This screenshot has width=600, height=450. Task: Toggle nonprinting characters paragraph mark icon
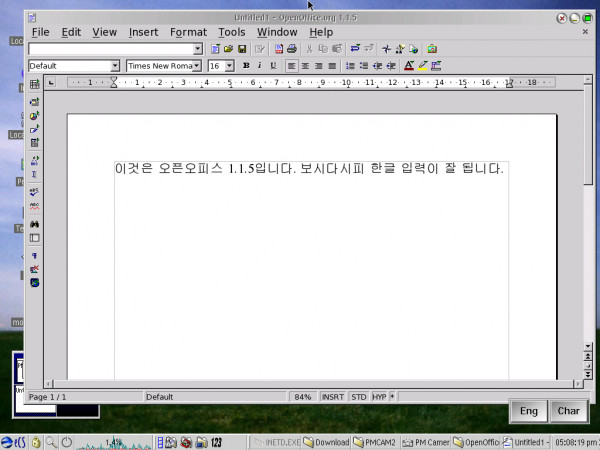35,256
